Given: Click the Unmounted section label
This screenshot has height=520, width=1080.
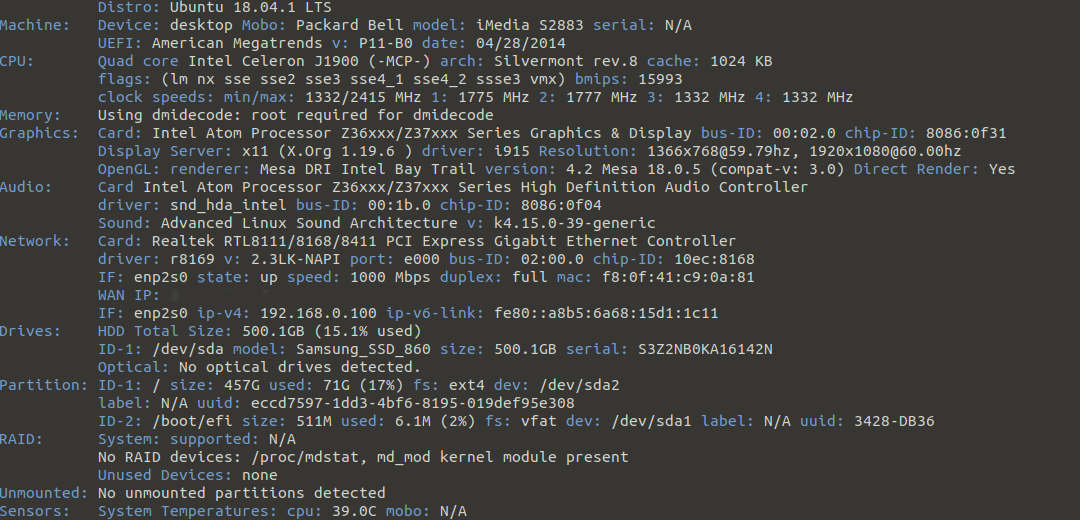Looking at the screenshot, I should coord(44,493).
